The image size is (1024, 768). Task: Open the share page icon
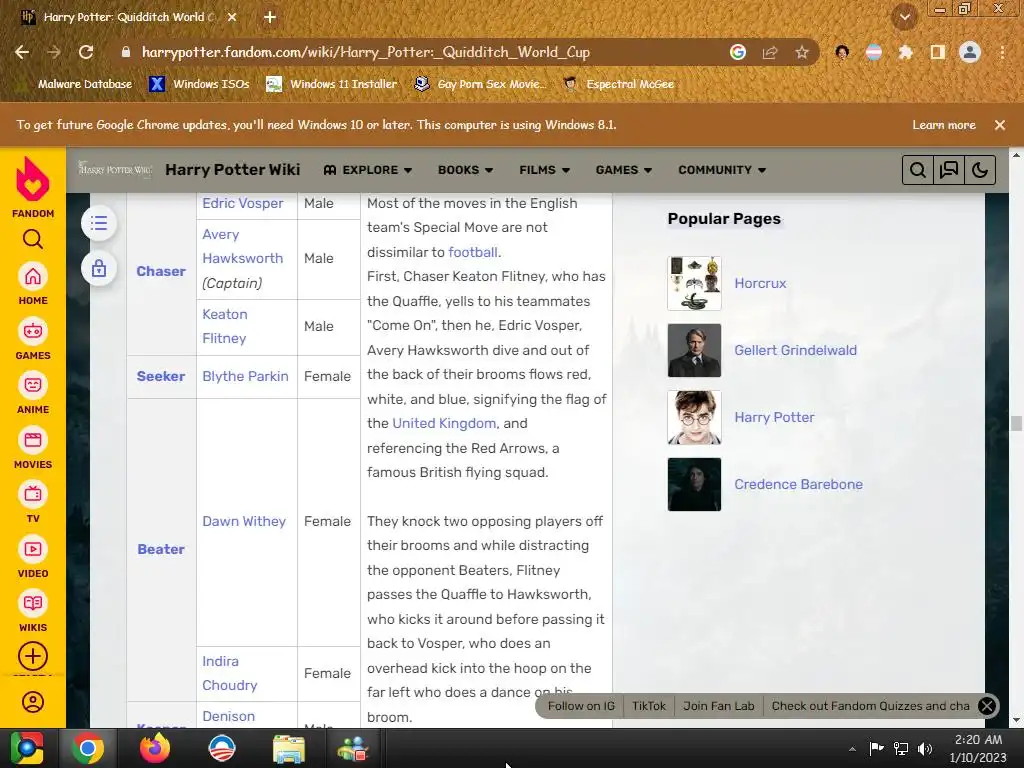pos(770,52)
